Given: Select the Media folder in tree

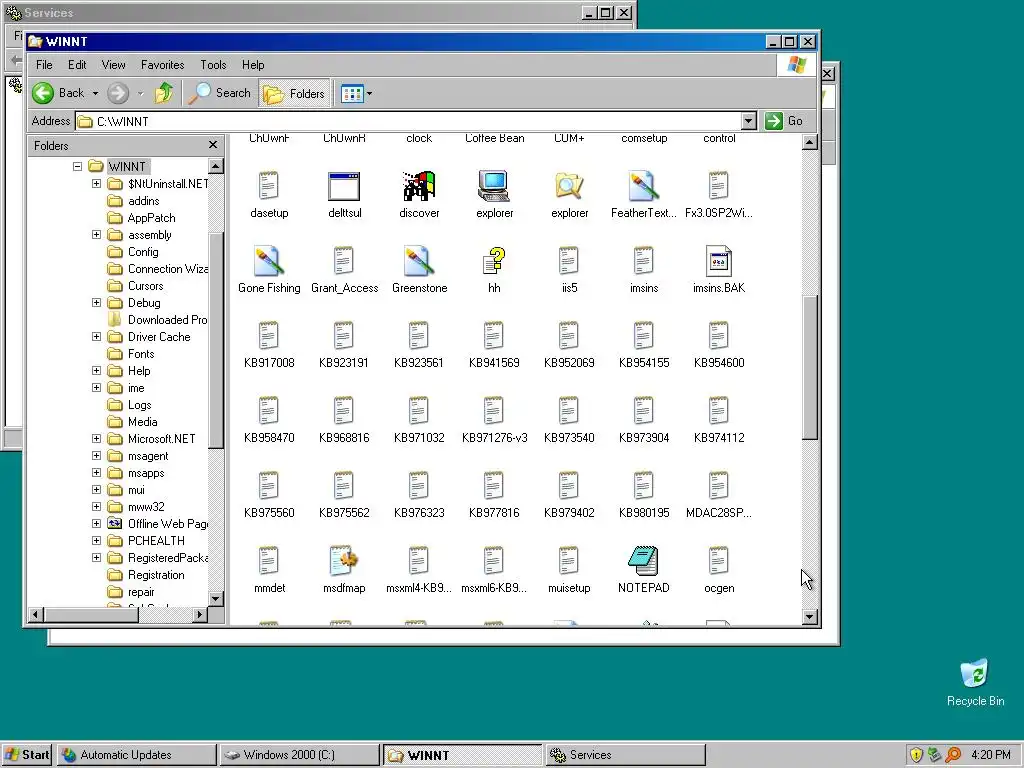Looking at the screenshot, I should [142, 421].
